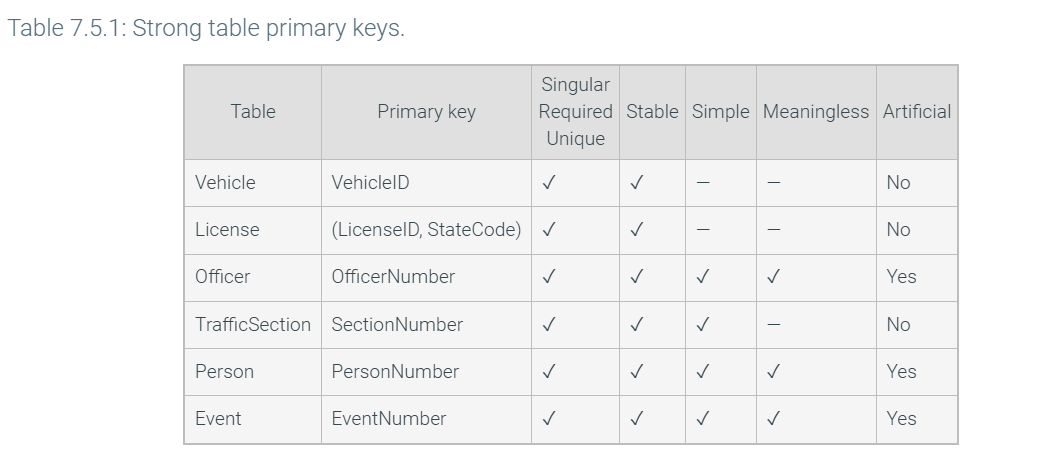Click the 'Primary key' column header
This screenshot has width=1037, height=472.
pos(426,112)
